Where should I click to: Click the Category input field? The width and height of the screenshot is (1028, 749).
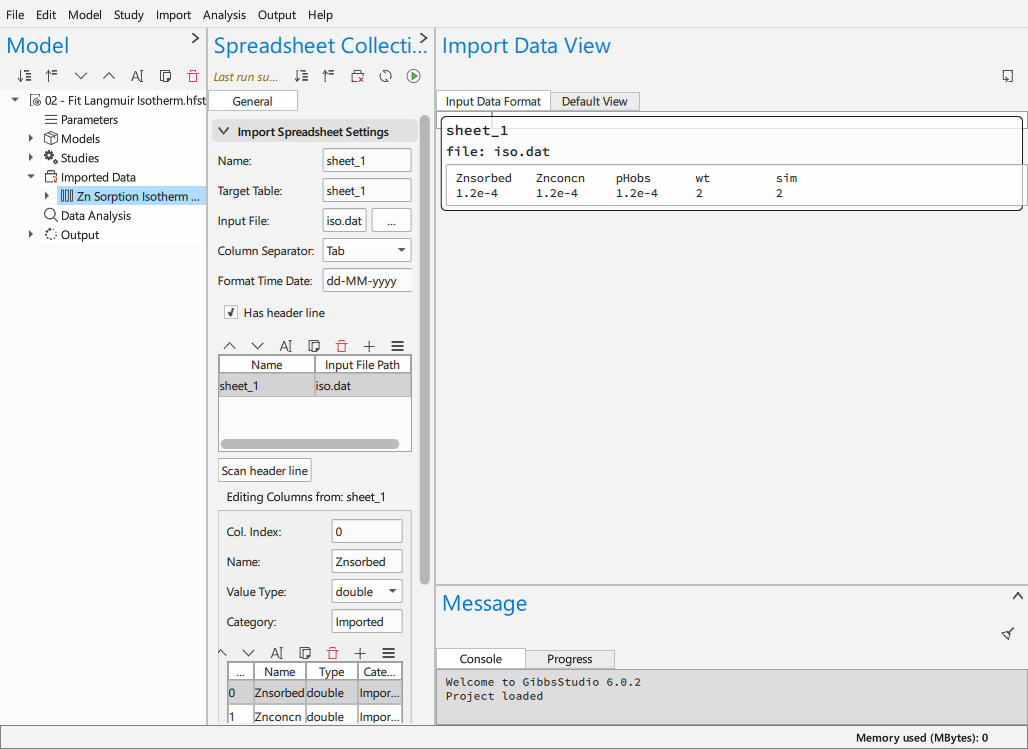pos(367,622)
